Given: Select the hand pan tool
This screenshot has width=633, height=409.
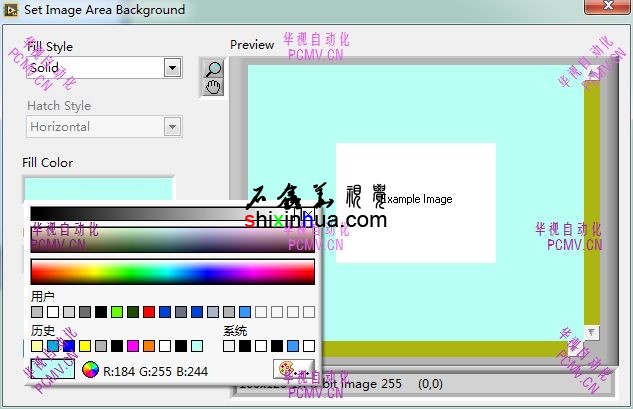Looking at the screenshot, I should (212, 87).
